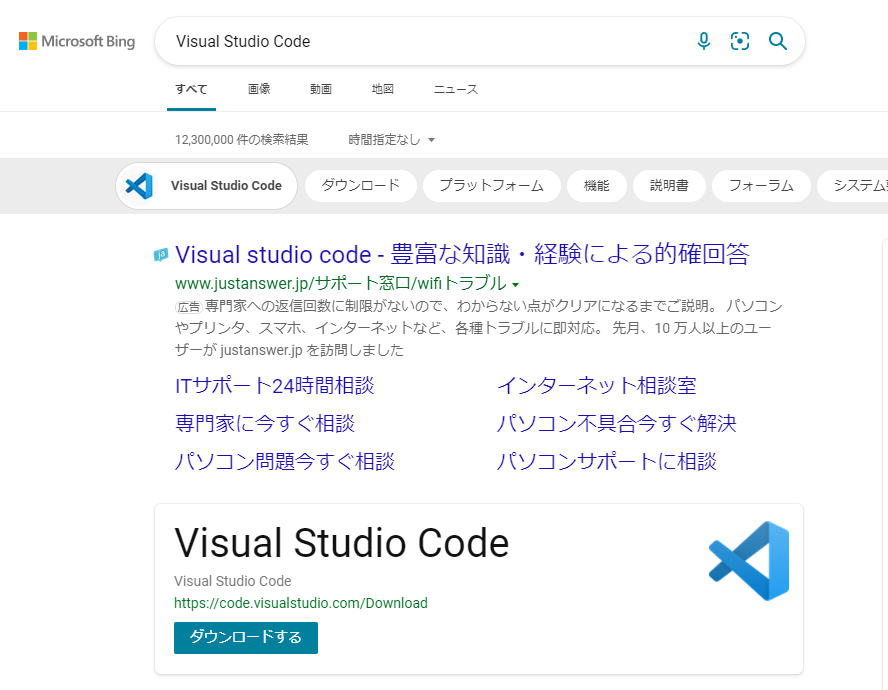Select the すべて tab
This screenshot has height=690, width=888.
coord(191,89)
